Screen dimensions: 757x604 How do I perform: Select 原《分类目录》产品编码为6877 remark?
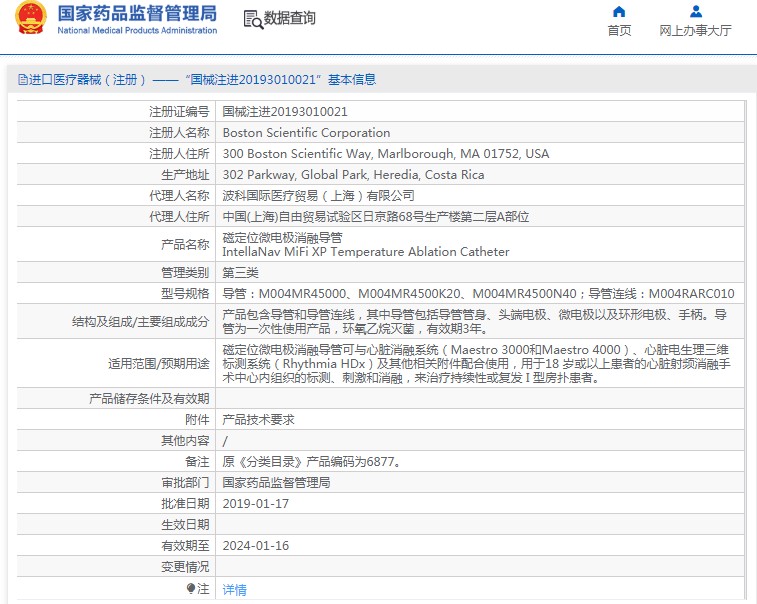tap(312, 462)
